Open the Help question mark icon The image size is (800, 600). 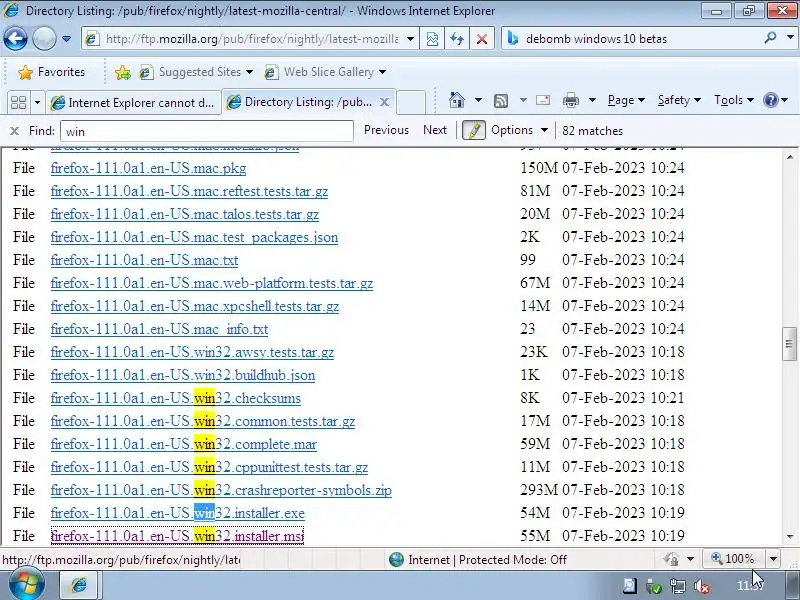point(770,100)
